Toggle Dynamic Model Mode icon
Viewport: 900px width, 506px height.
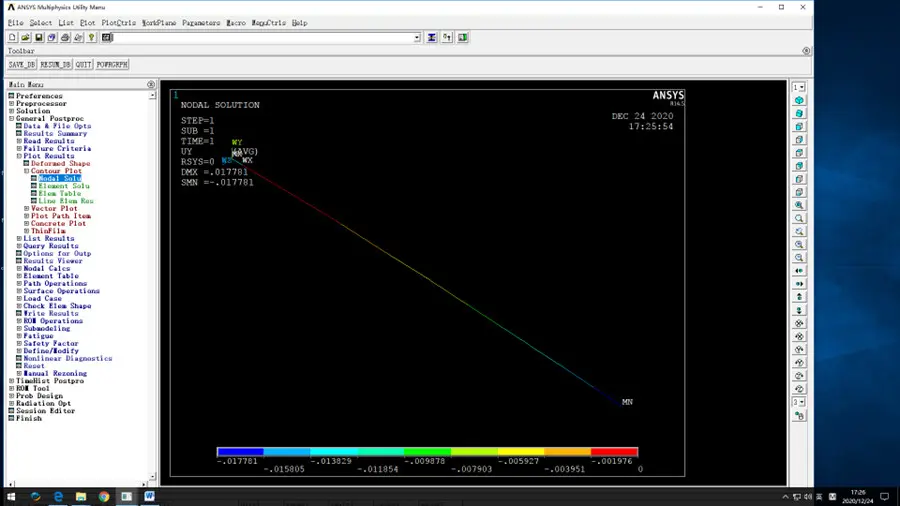[799, 416]
